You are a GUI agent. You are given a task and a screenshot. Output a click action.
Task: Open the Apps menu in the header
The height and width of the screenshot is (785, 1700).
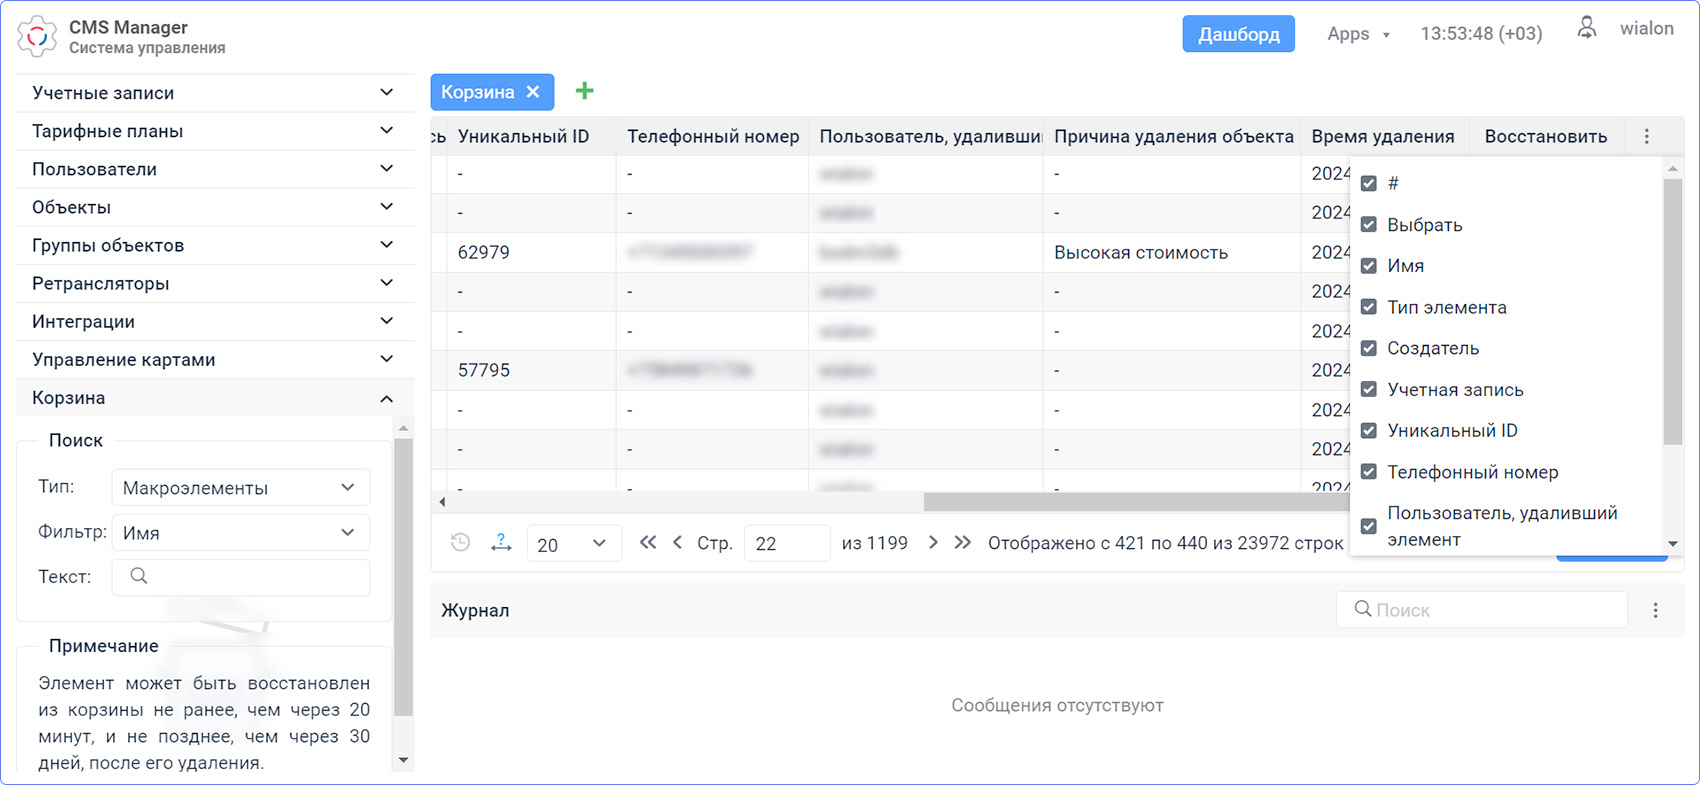(1358, 34)
